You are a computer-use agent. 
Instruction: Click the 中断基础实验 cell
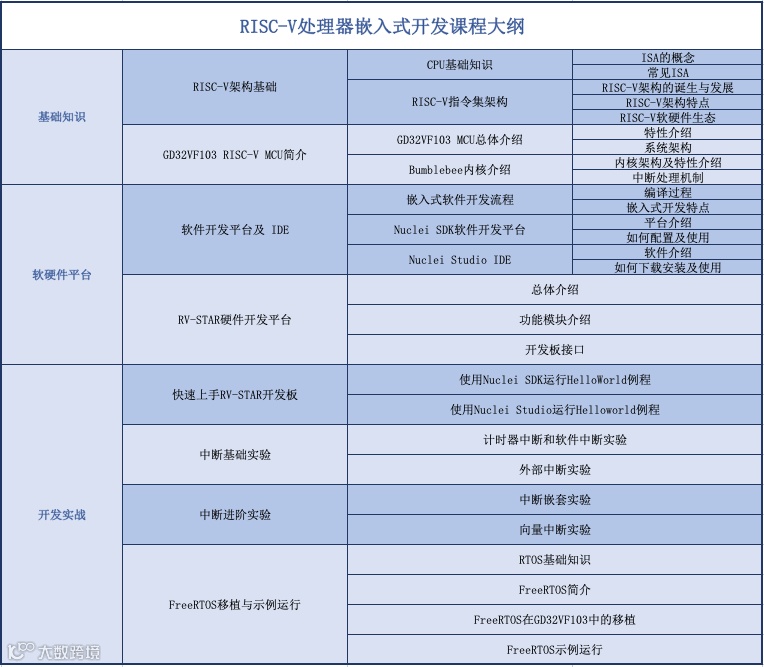pyautogui.click(x=235, y=455)
